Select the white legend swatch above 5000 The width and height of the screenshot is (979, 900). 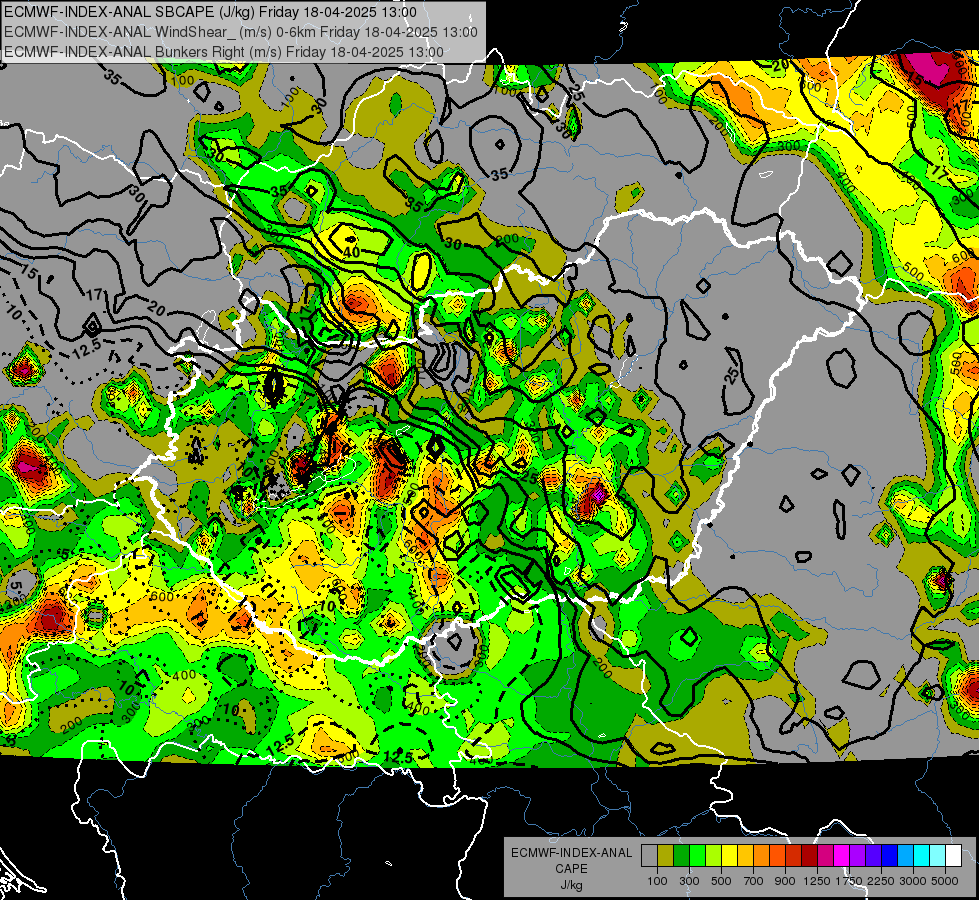(x=953, y=856)
